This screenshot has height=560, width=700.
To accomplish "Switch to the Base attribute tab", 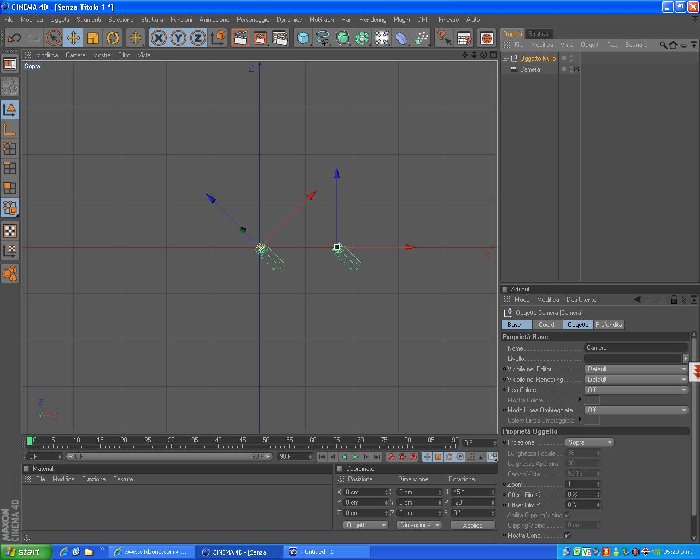I will point(517,325).
